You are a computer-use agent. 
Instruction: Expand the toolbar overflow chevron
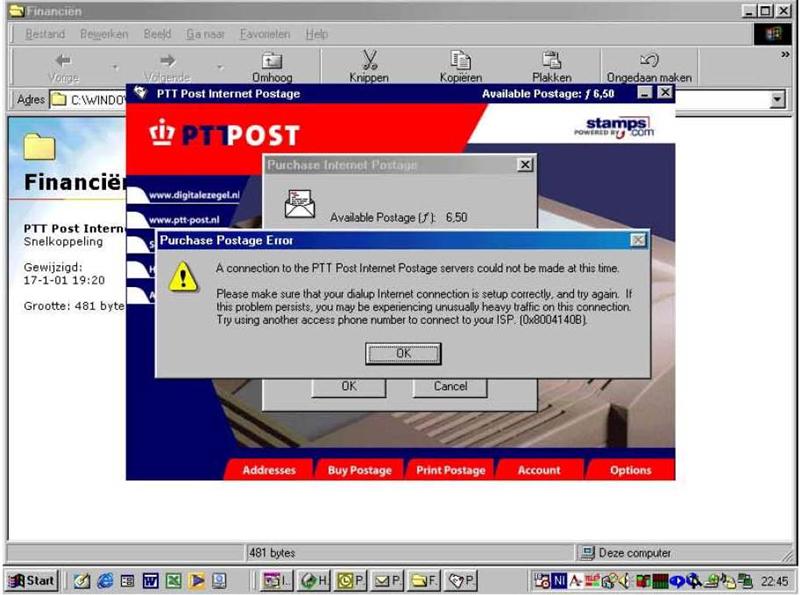[785, 54]
